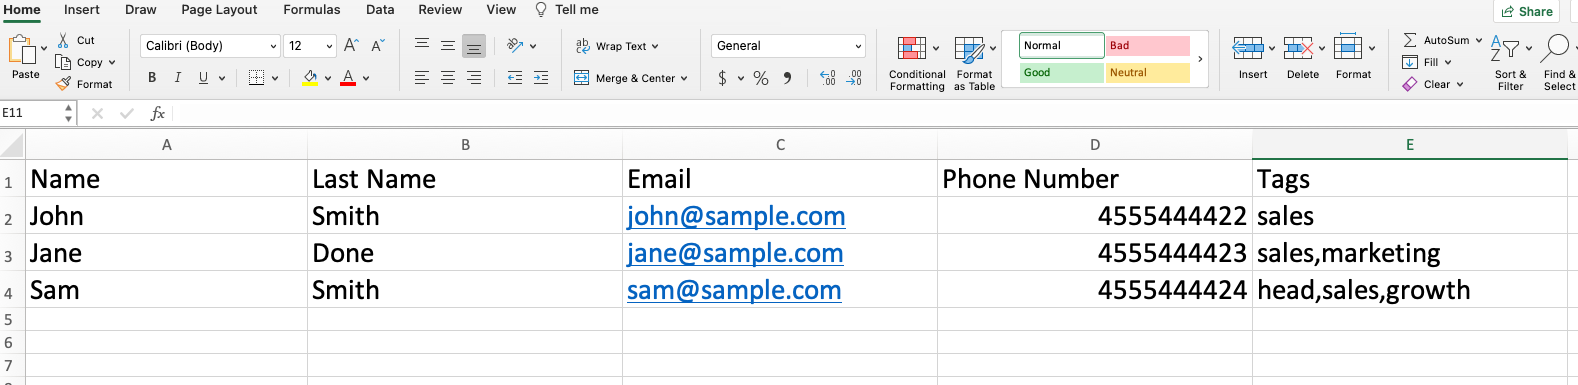This screenshot has height=385, width=1578.
Task: Open the General number format dropdown
Action: tap(788, 46)
